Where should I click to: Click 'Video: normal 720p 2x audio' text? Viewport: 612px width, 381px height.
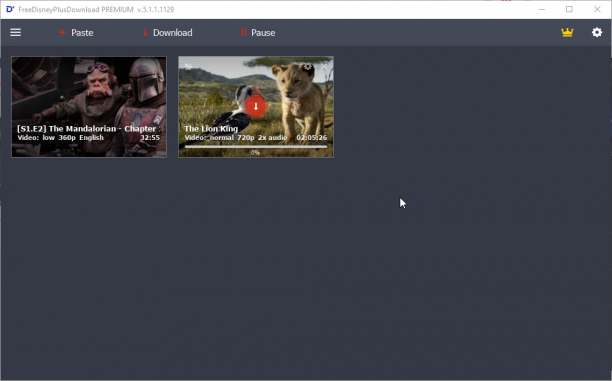[x=236, y=138]
